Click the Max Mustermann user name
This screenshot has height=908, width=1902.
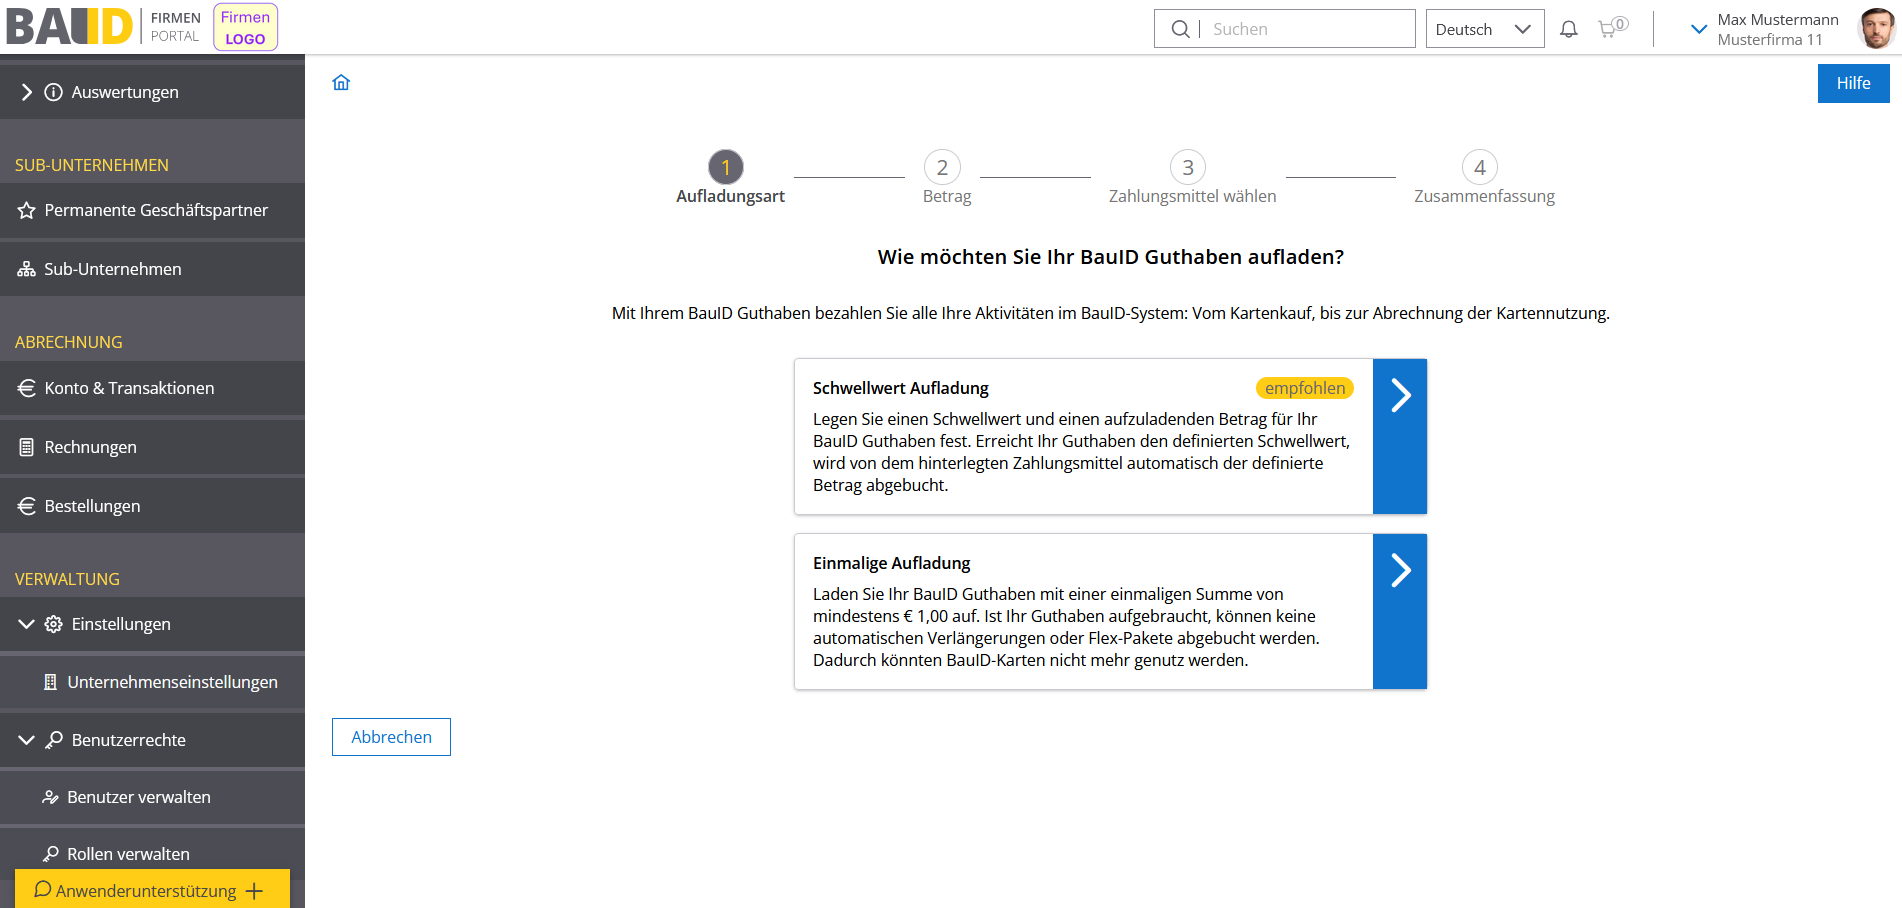tap(1778, 20)
